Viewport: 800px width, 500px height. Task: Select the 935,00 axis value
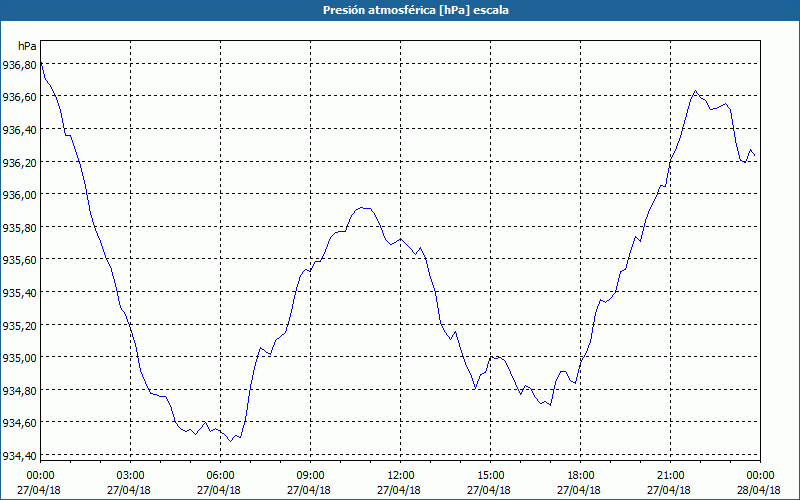[19, 358]
